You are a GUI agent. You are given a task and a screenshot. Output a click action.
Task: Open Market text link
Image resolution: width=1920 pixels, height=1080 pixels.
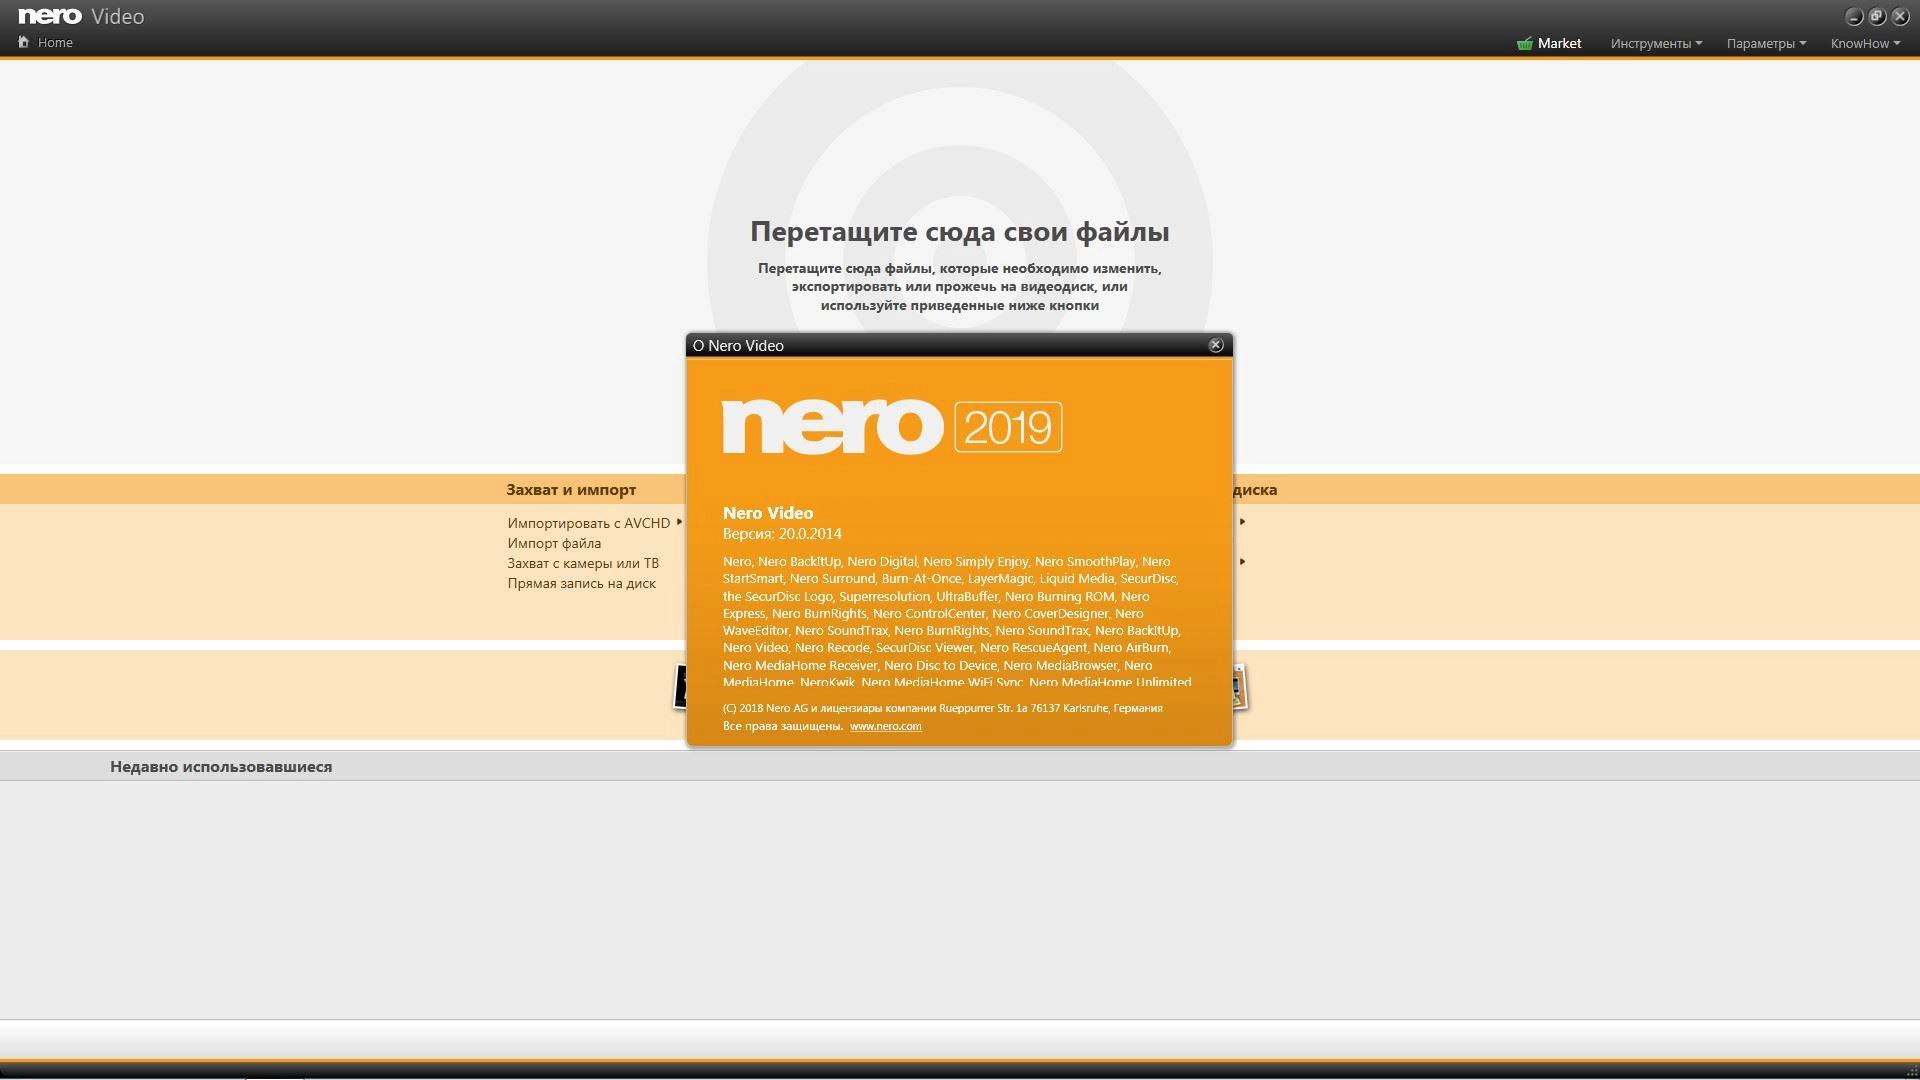1559,43
